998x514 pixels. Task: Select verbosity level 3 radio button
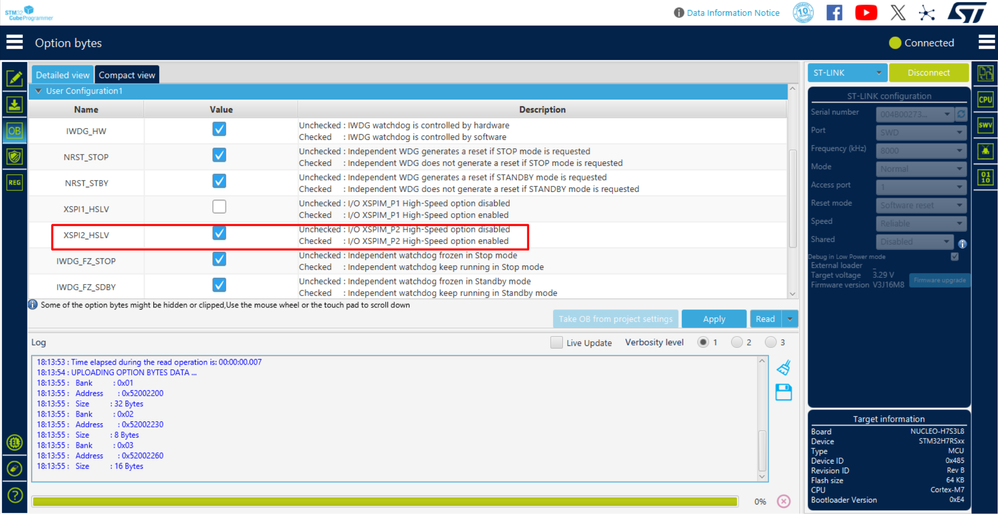pyautogui.click(x=771, y=342)
